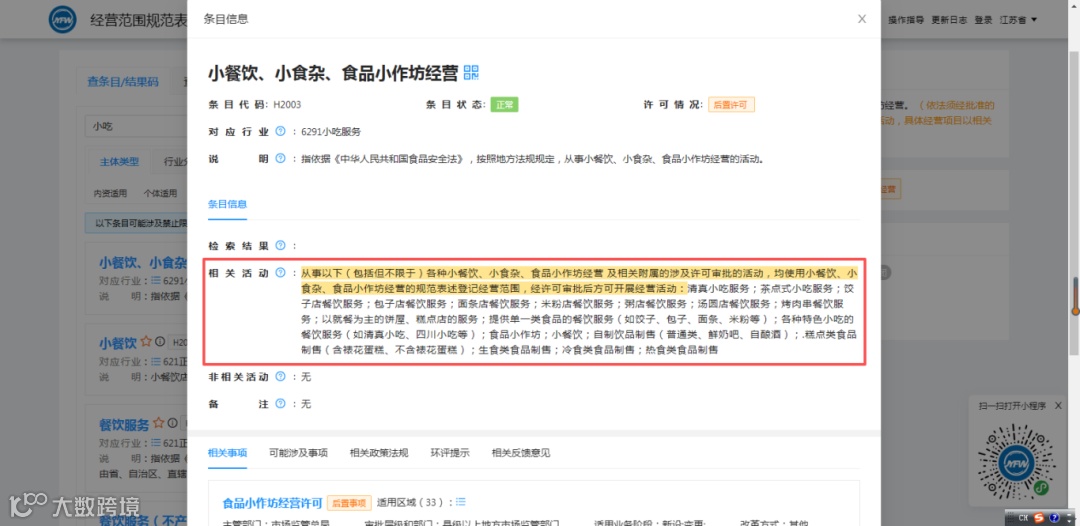Open help tooltip for 检索结果
Image resolution: width=1080 pixels, height=526 pixels.
[280, 245]
